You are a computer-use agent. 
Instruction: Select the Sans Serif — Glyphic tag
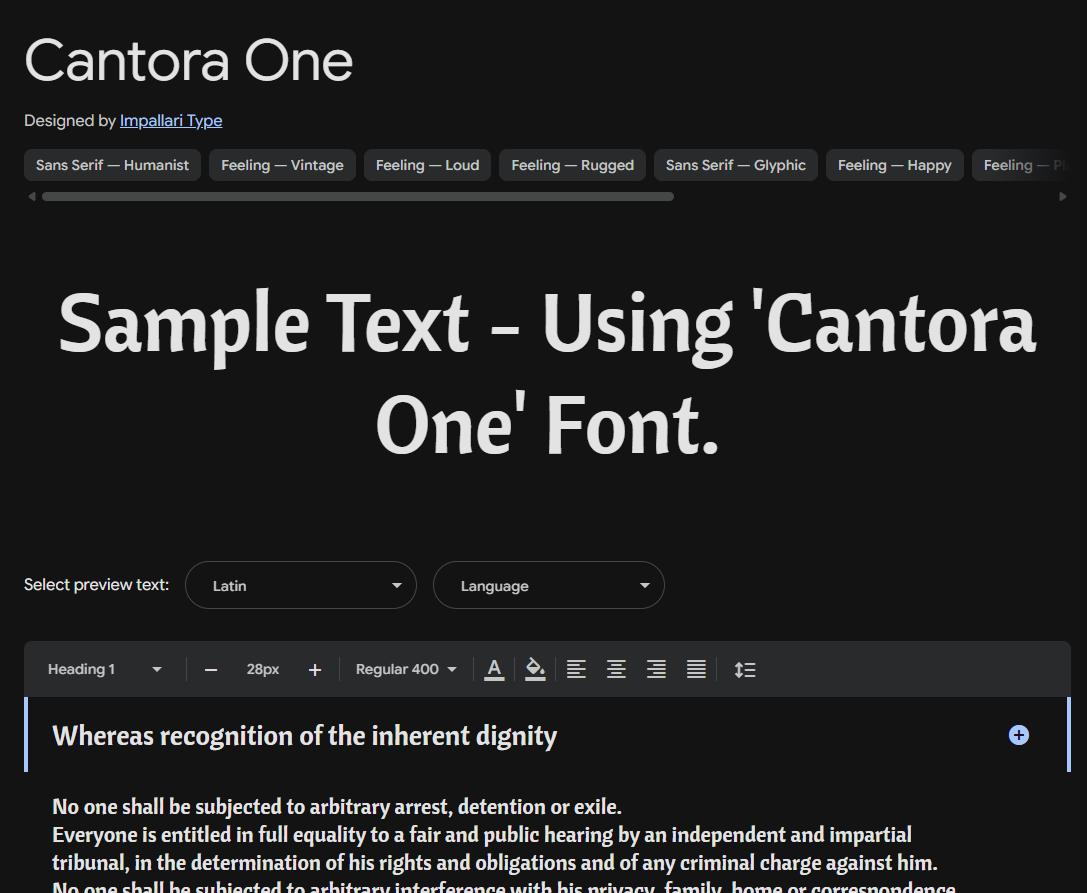point(736,165)
